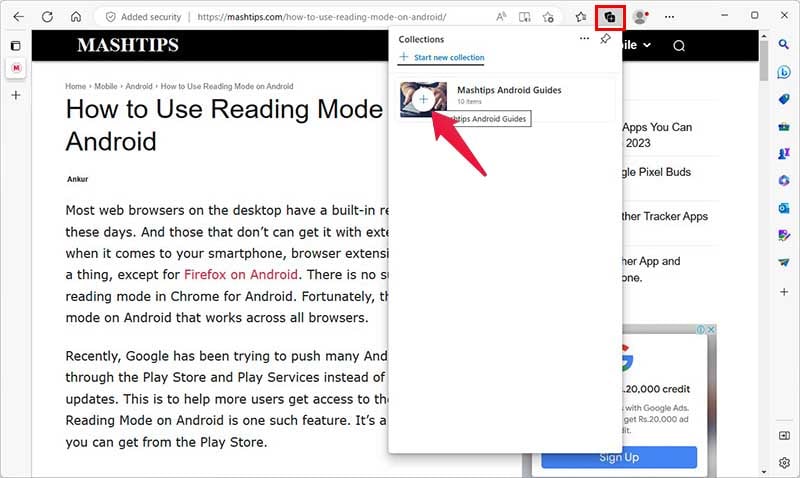800x478 pixels.
Task: Reload the page with refresh icon
Action: point(47,17)
